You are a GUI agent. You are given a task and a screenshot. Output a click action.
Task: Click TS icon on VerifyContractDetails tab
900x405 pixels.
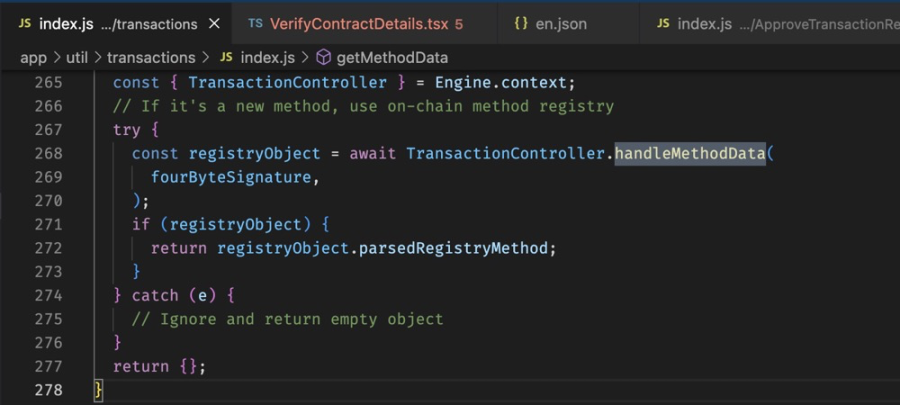(255, 24)
